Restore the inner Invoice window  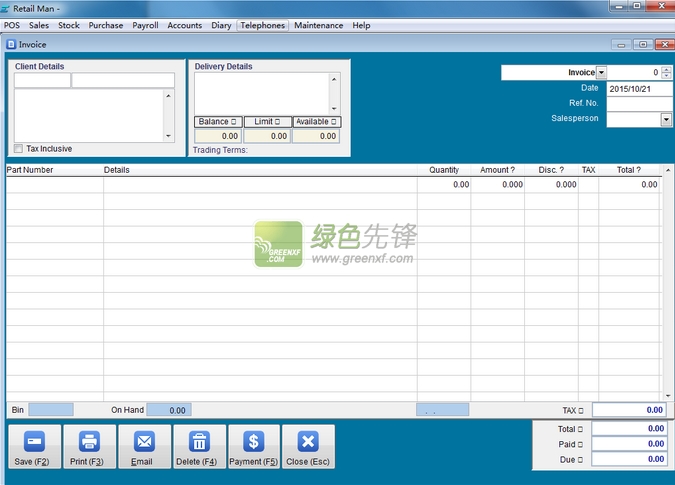pos(643,44)
